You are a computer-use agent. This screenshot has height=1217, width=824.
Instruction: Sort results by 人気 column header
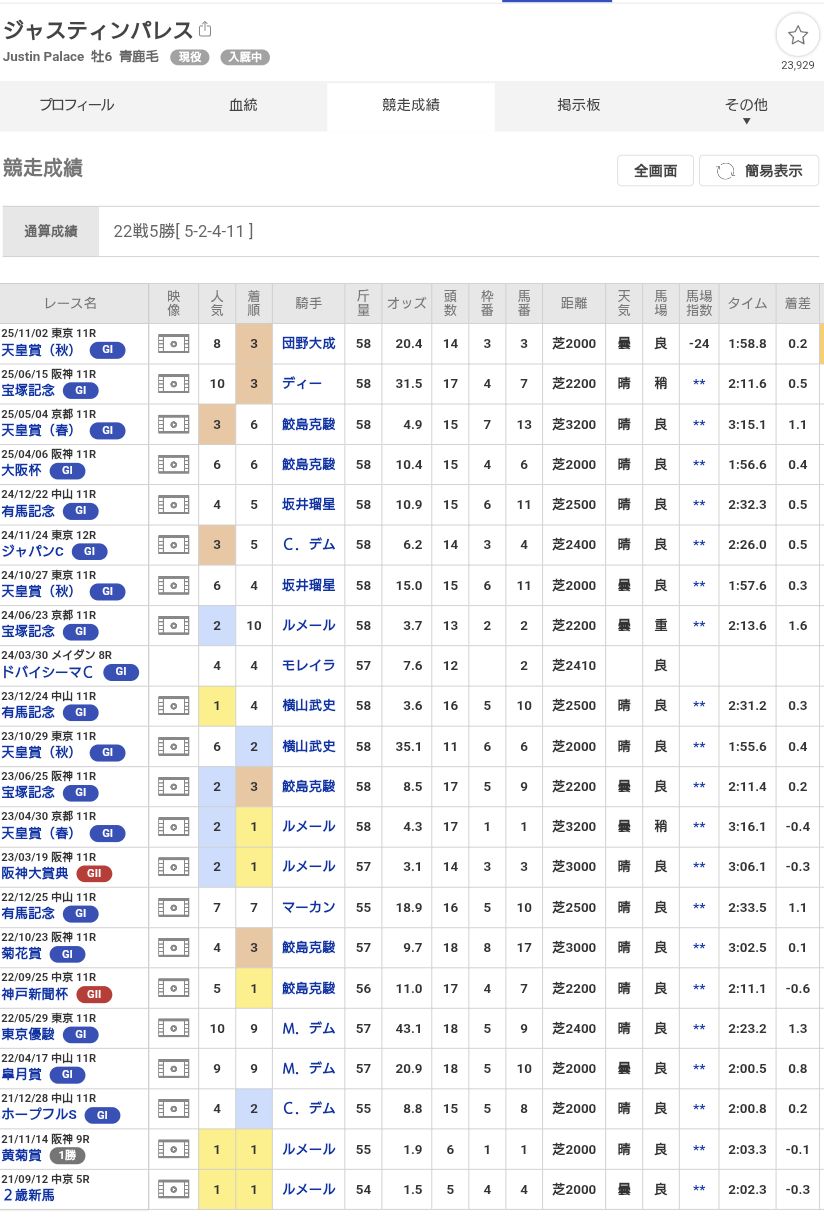click(217, 303)
